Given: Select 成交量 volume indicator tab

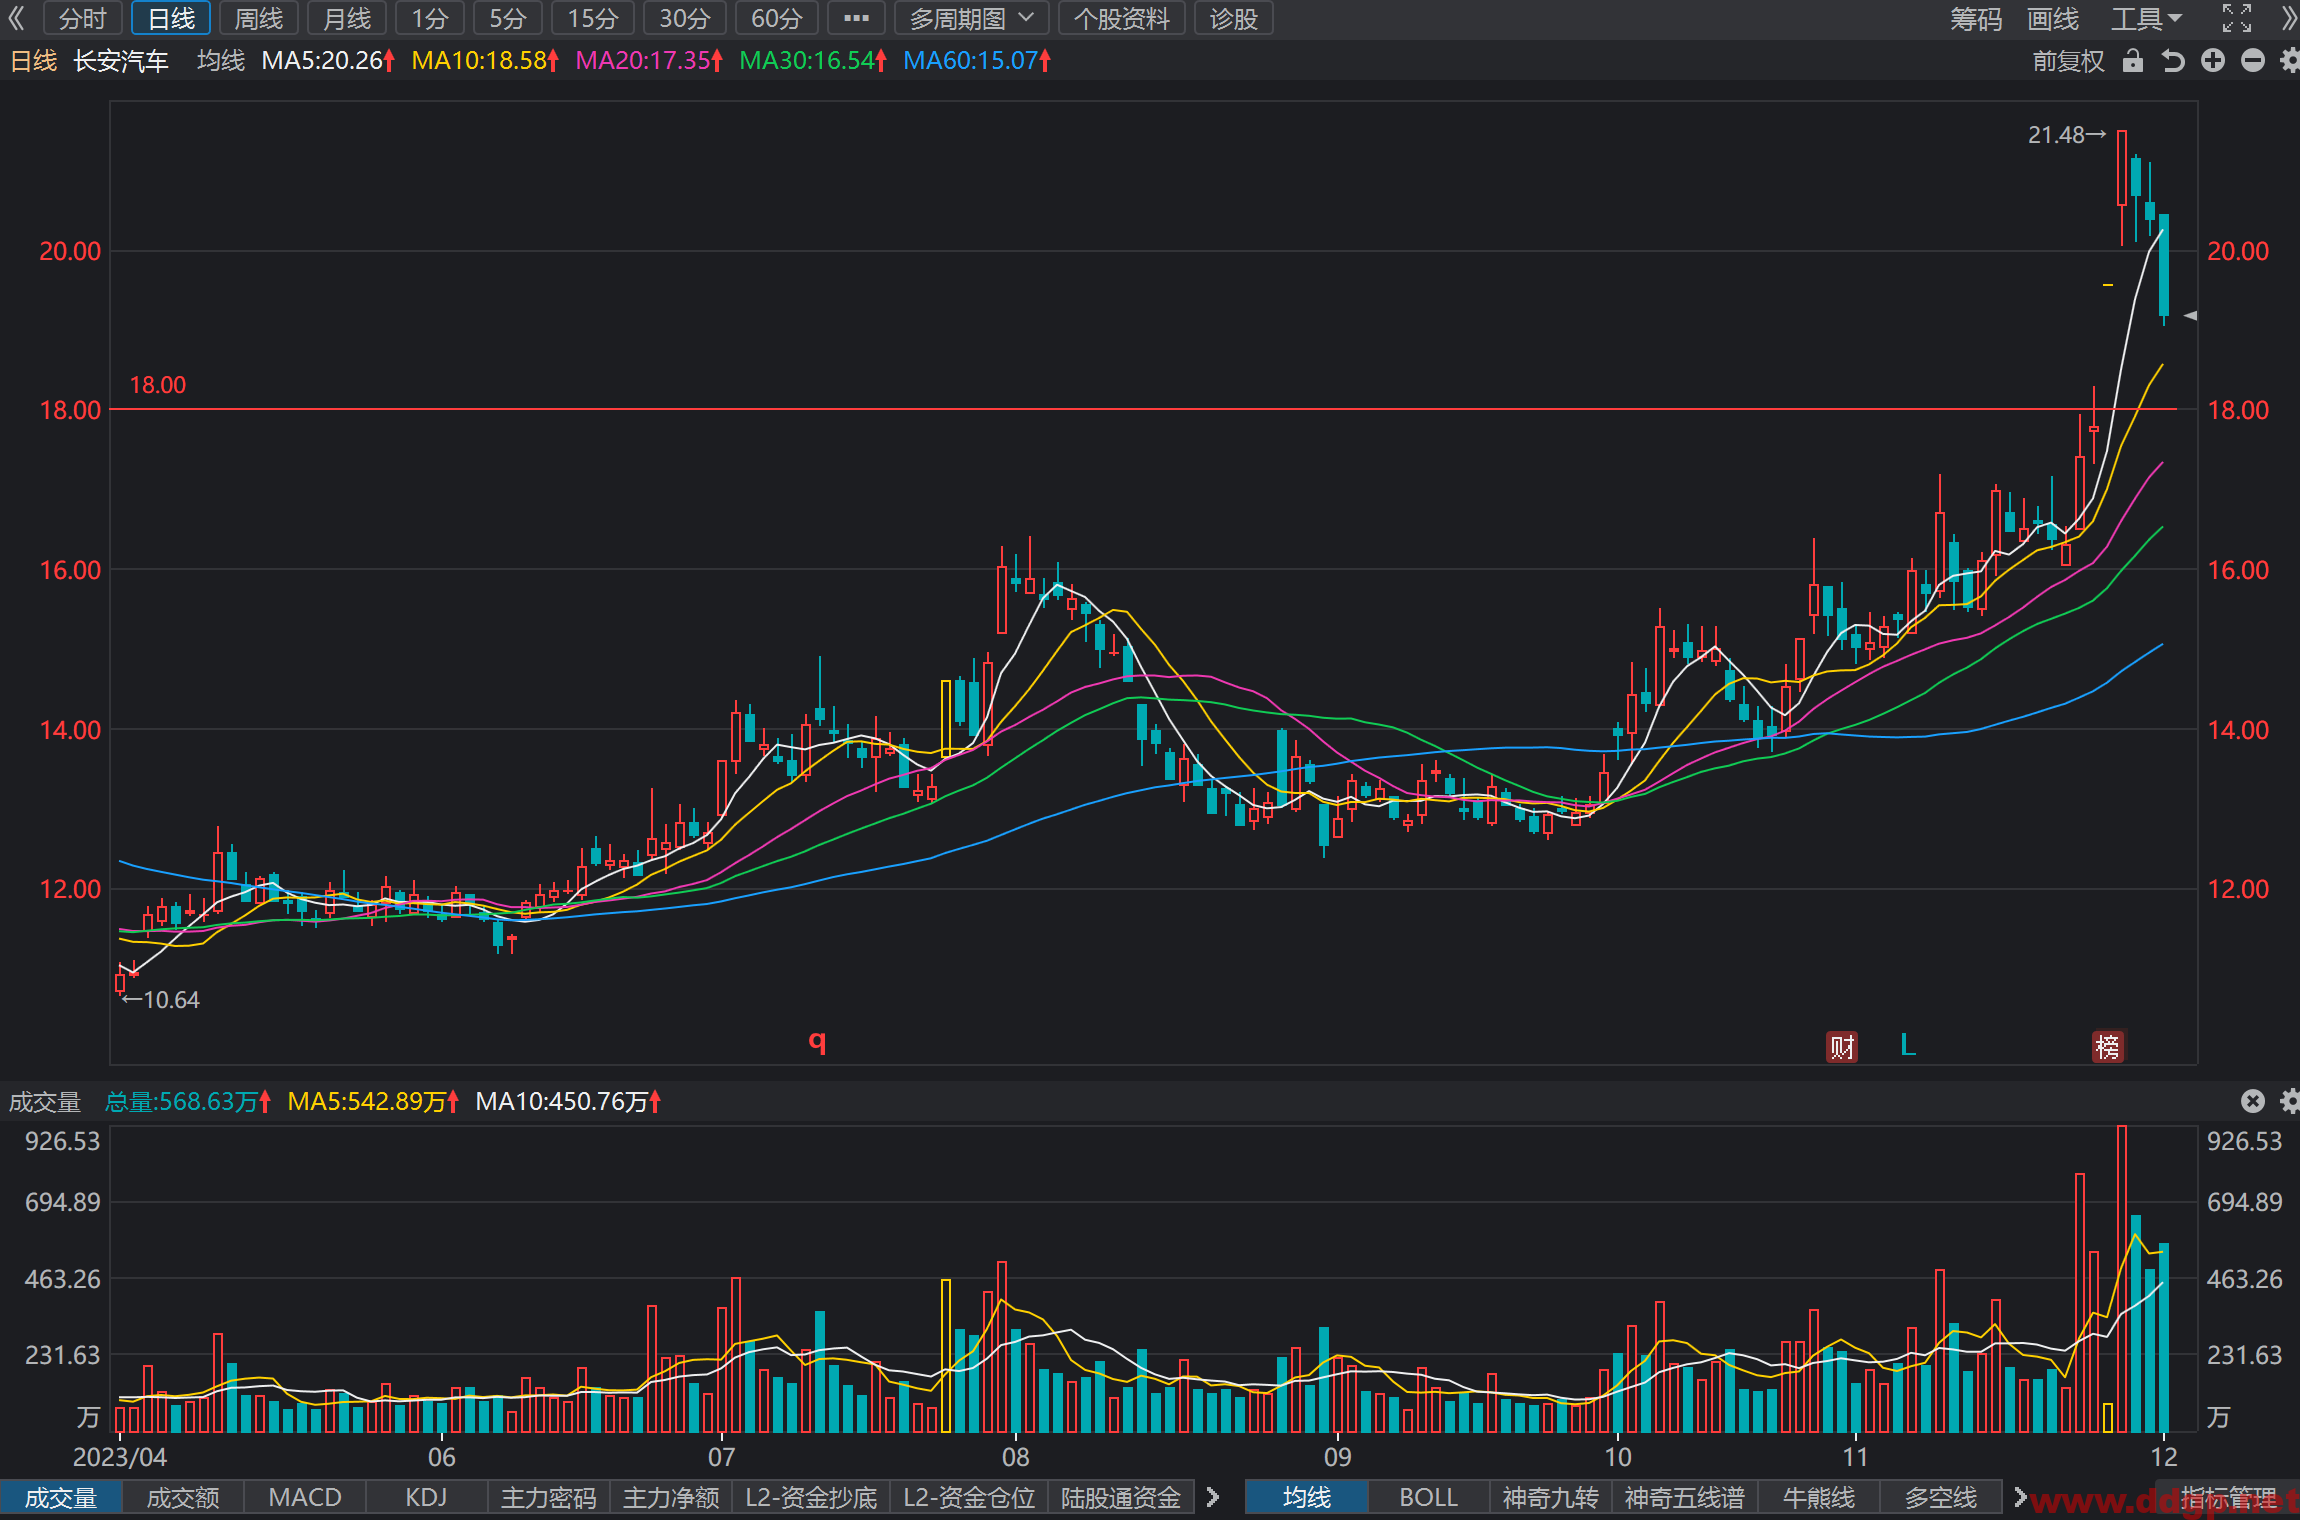Looking at the screenshot, I should pyautogui.click(x=61, y=1497).
